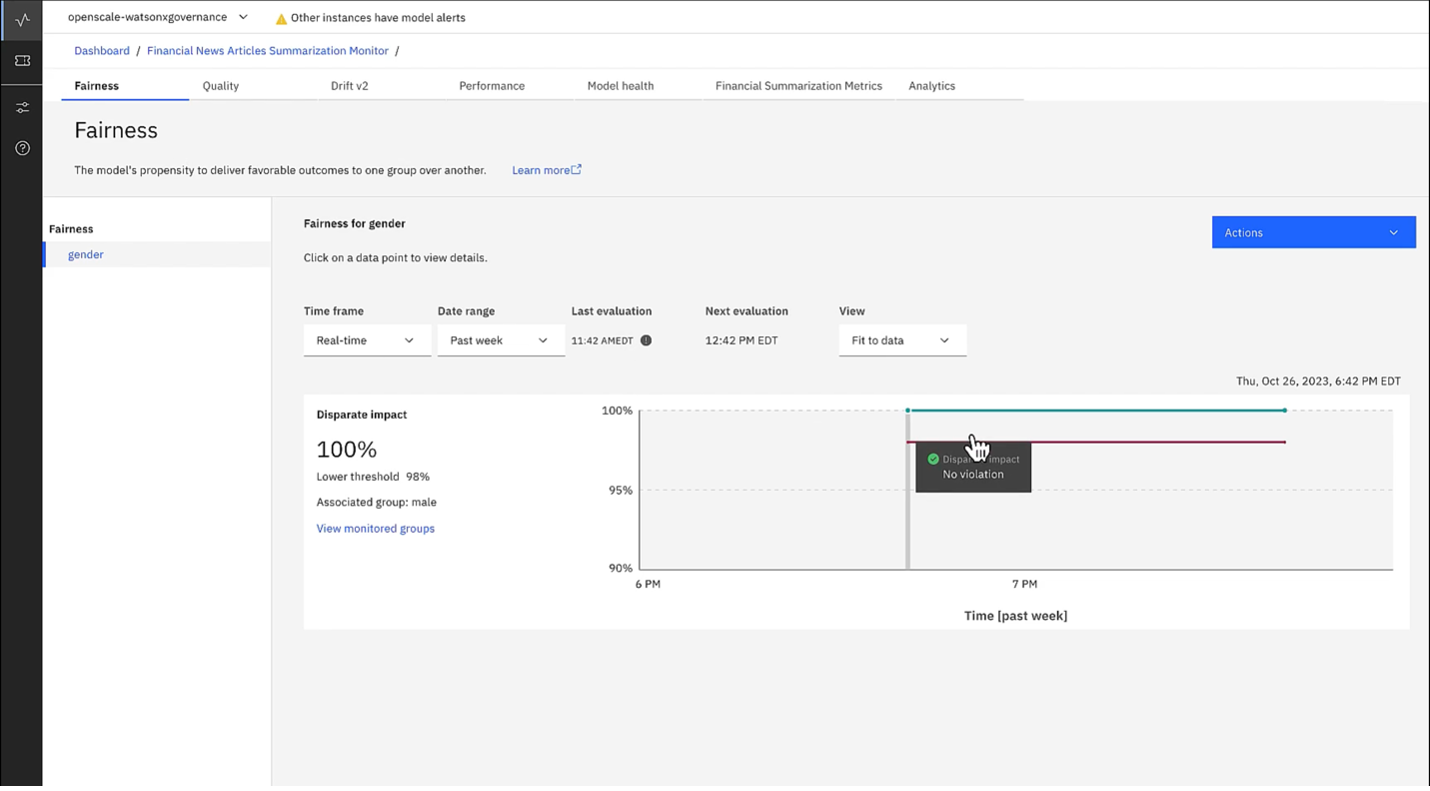This screenshot has width=1430, height=791.
Task: Click the Learn more link under Fairness description
Action: pos(539,169)
